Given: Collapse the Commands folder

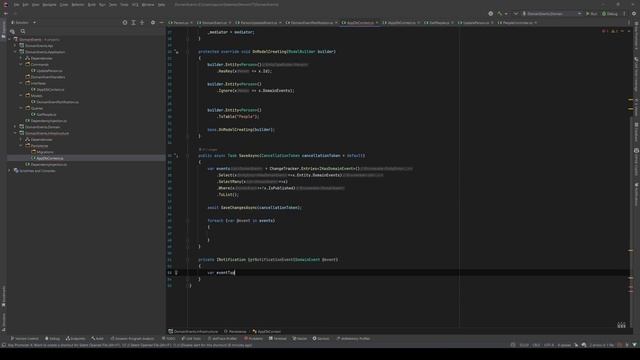Looking at the screenshot, I should coord(21,64).
